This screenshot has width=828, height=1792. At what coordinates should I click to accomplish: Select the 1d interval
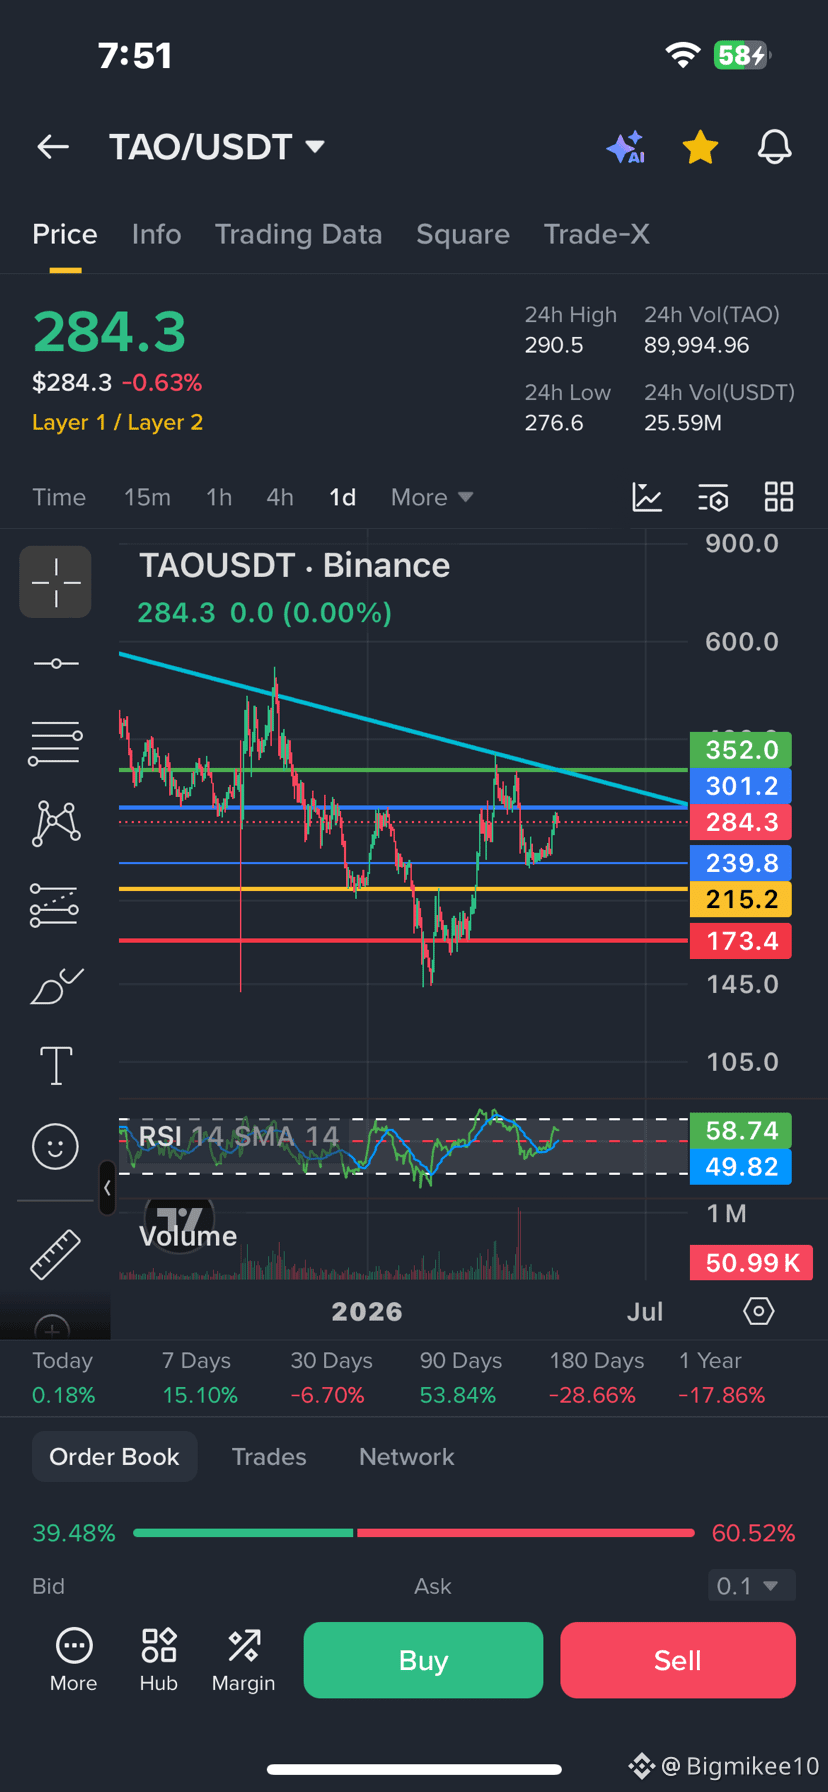point(343,497)
